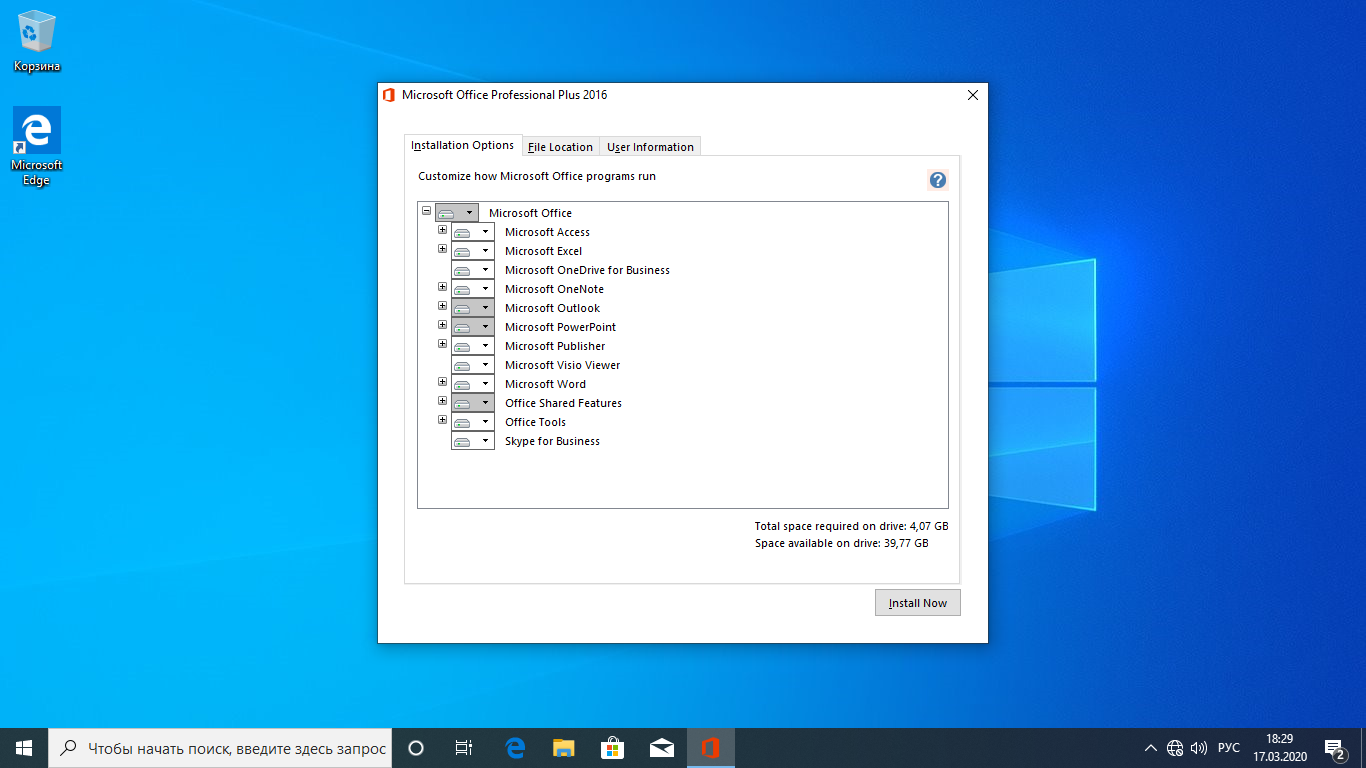This screenshot has width=1366, height=768.
Task: Open install option dropdown for Visio Viewer
Action: 473,365
